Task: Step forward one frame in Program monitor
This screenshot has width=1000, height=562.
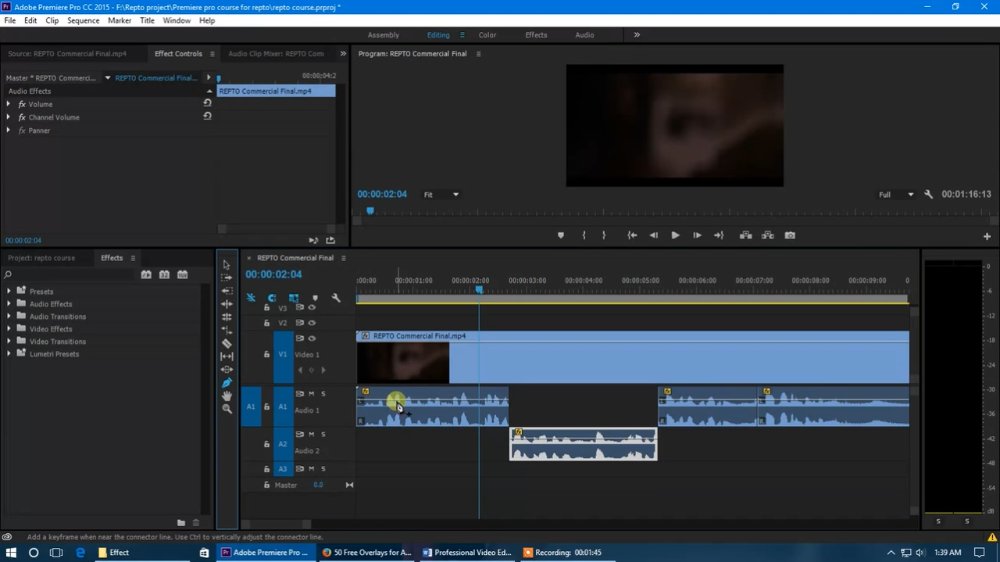Action: 697,235
